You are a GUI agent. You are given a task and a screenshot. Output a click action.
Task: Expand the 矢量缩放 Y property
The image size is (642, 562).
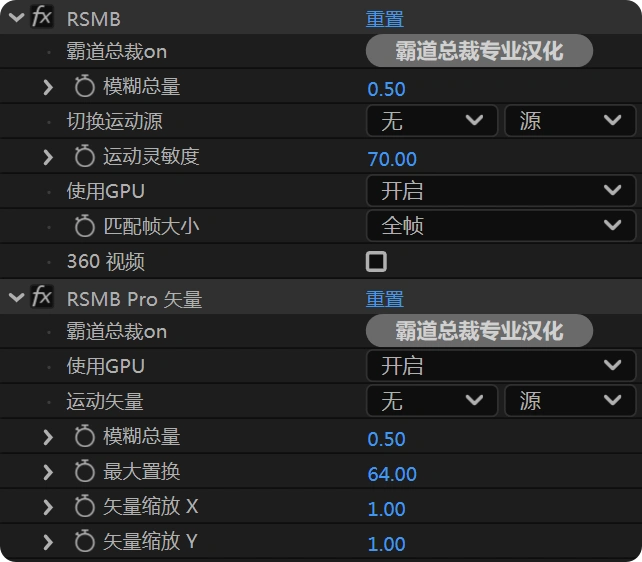click(48, 542)
